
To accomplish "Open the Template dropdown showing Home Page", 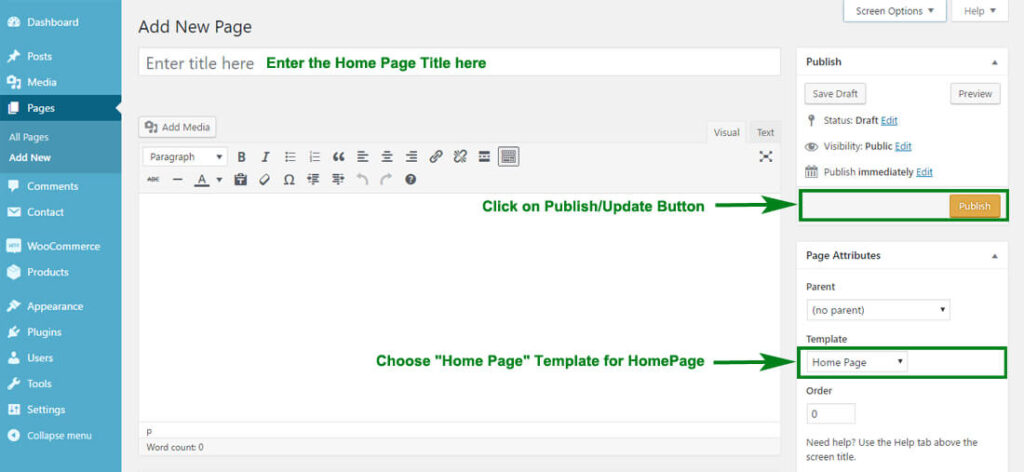I will tap(857, 362).
